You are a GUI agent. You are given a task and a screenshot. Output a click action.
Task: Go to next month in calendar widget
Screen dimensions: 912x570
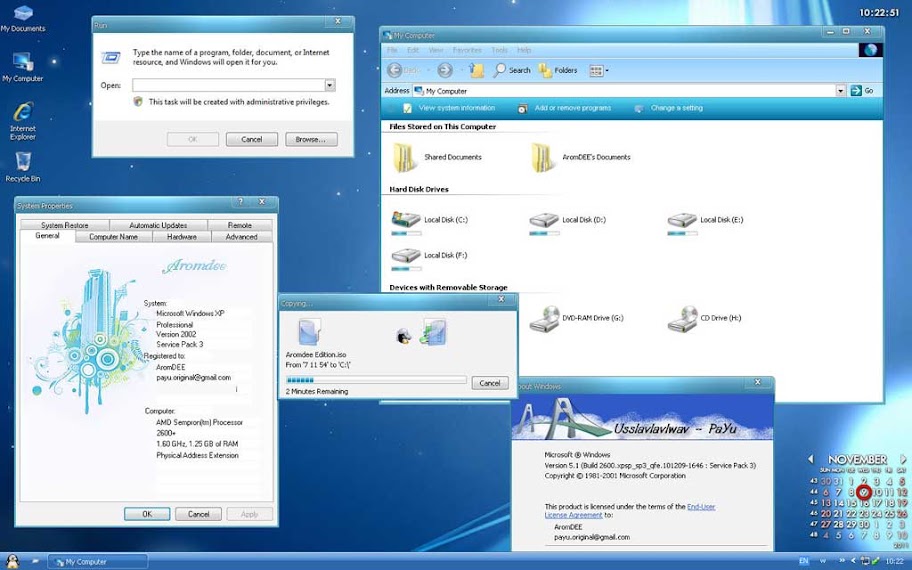click(x=903, y=459)
